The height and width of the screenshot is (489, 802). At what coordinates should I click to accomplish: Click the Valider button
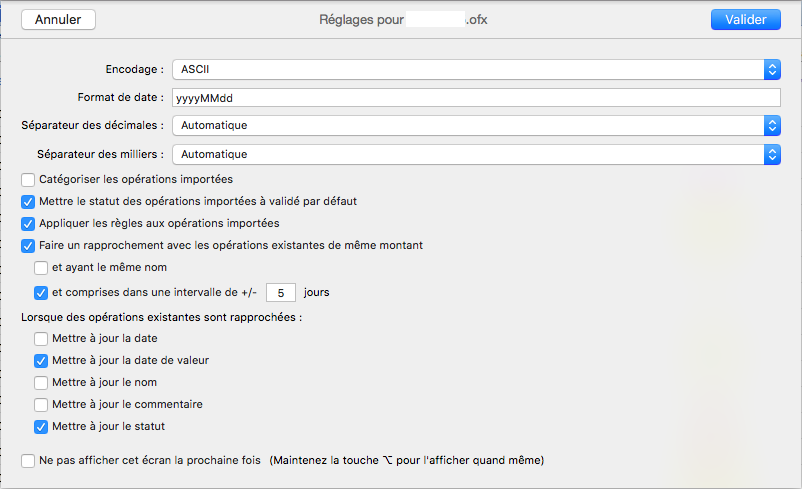(x=745, y=19)
